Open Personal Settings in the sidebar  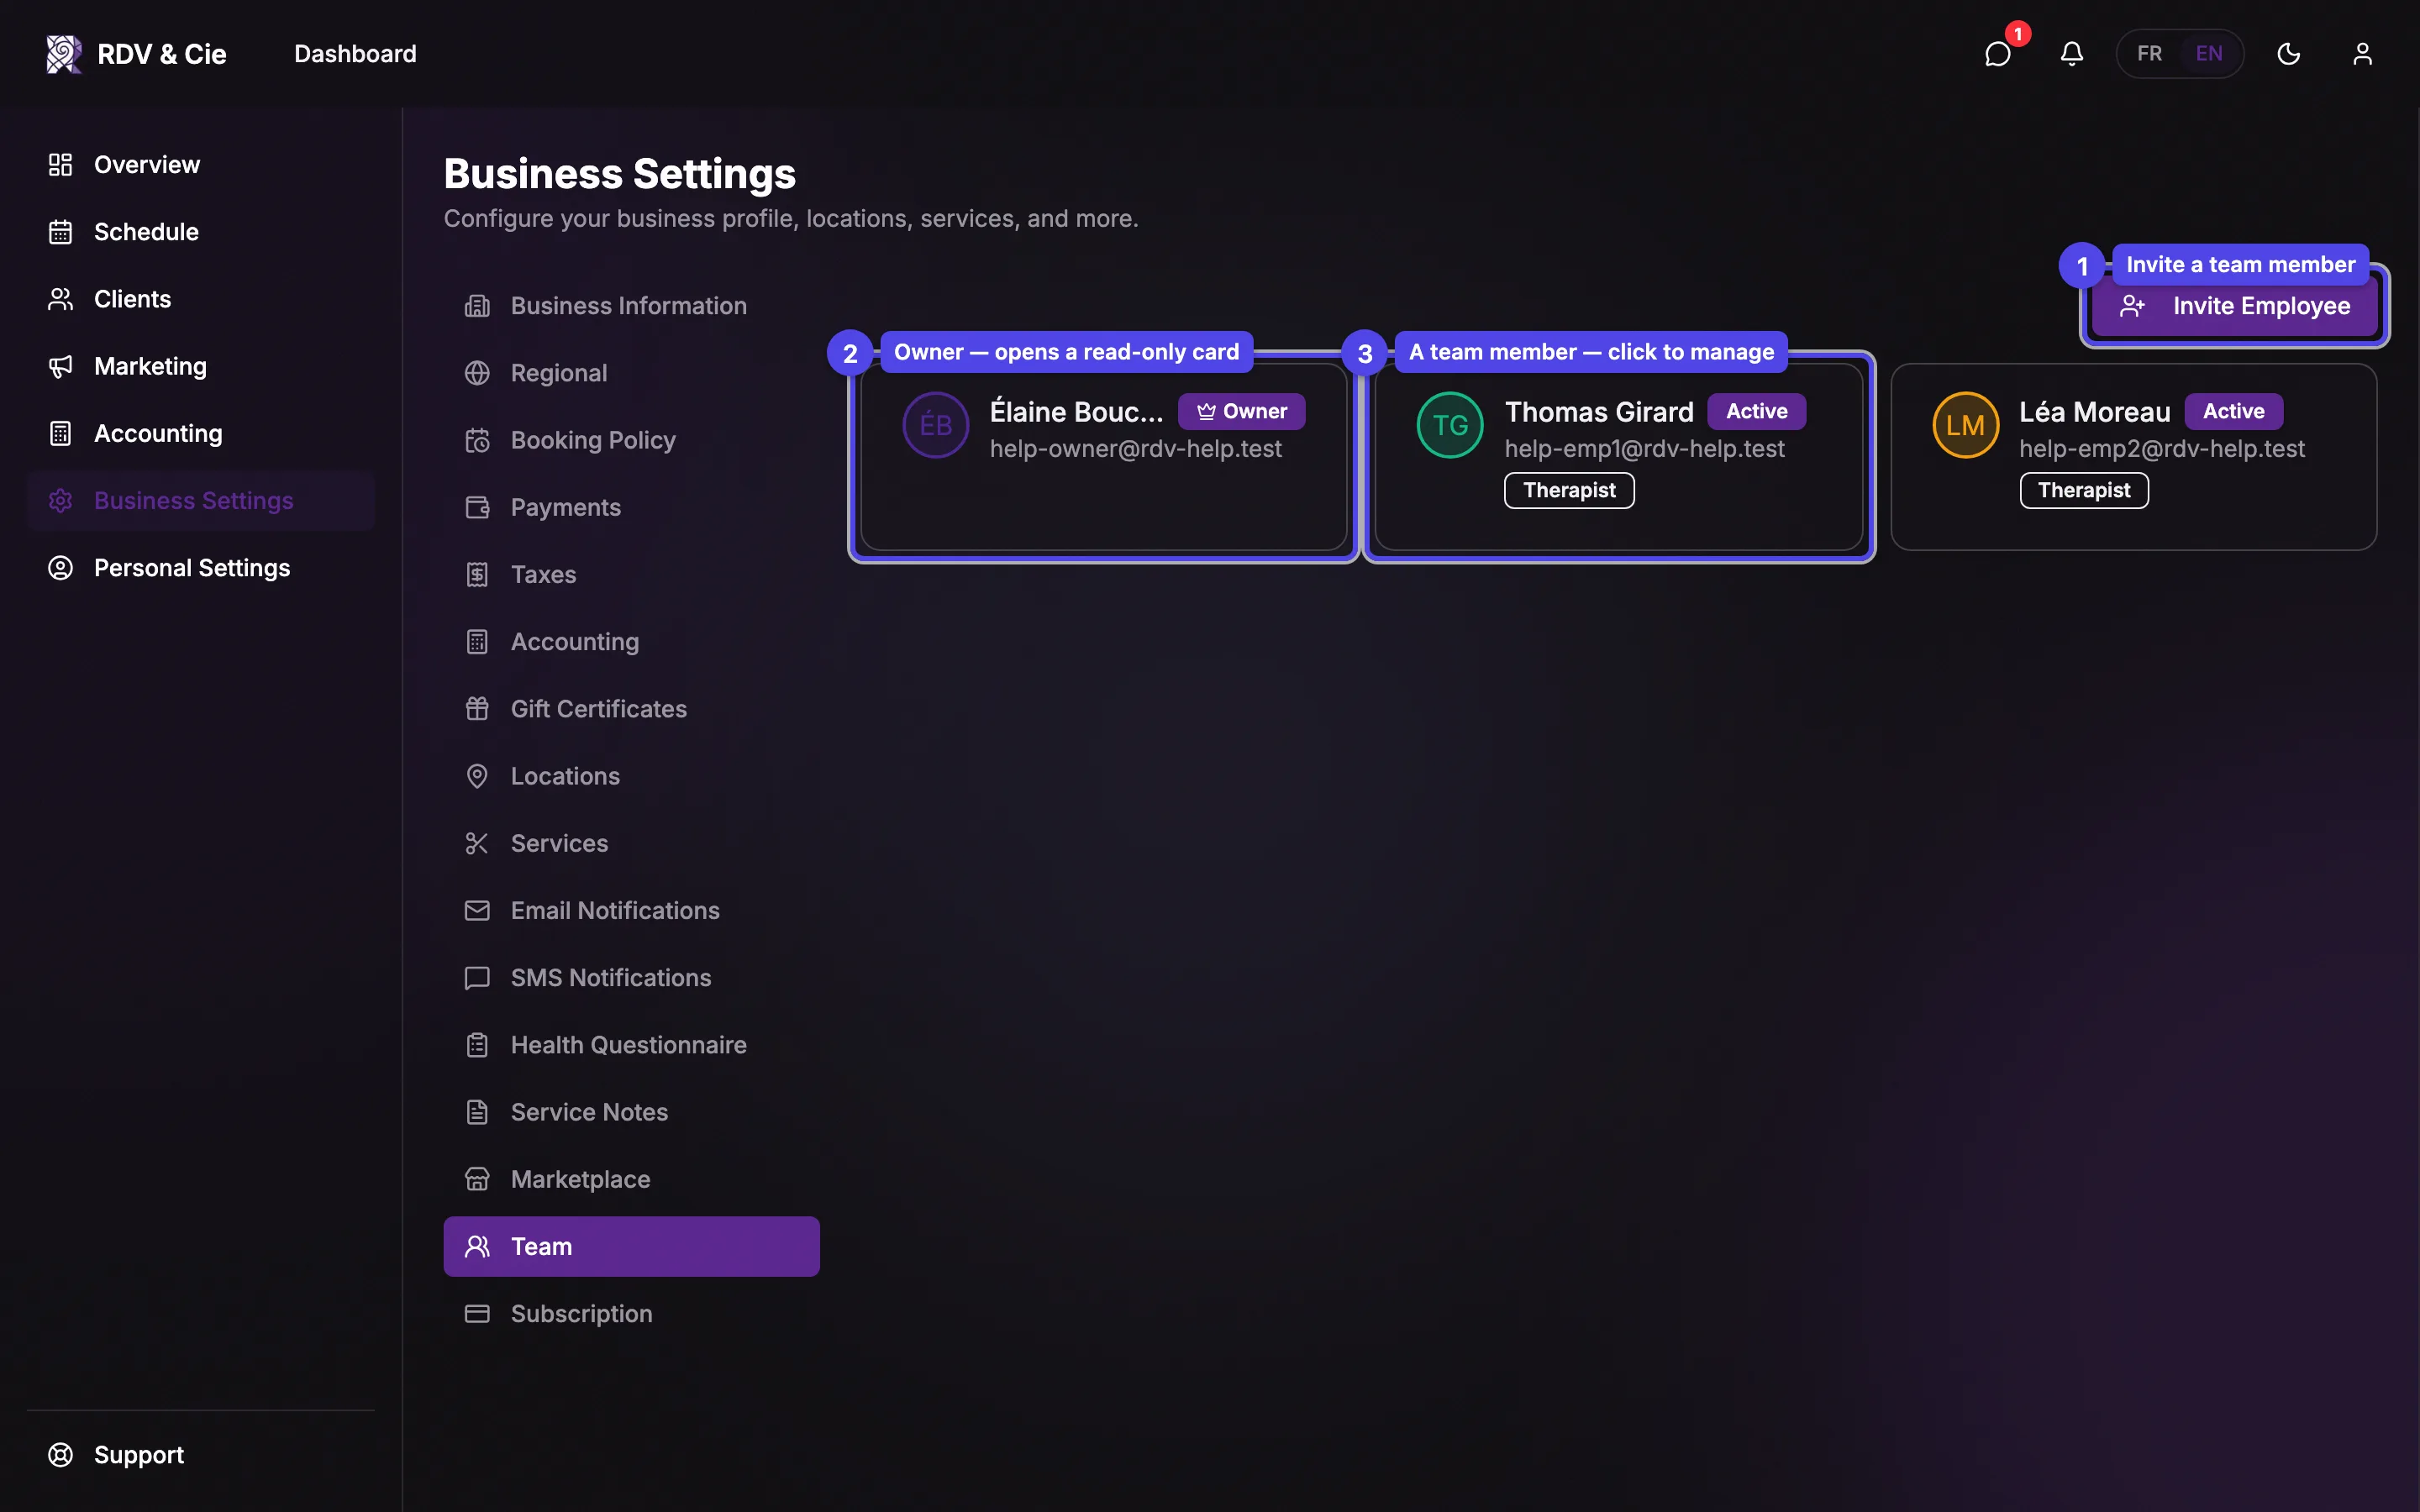click(x=201, y=568)
